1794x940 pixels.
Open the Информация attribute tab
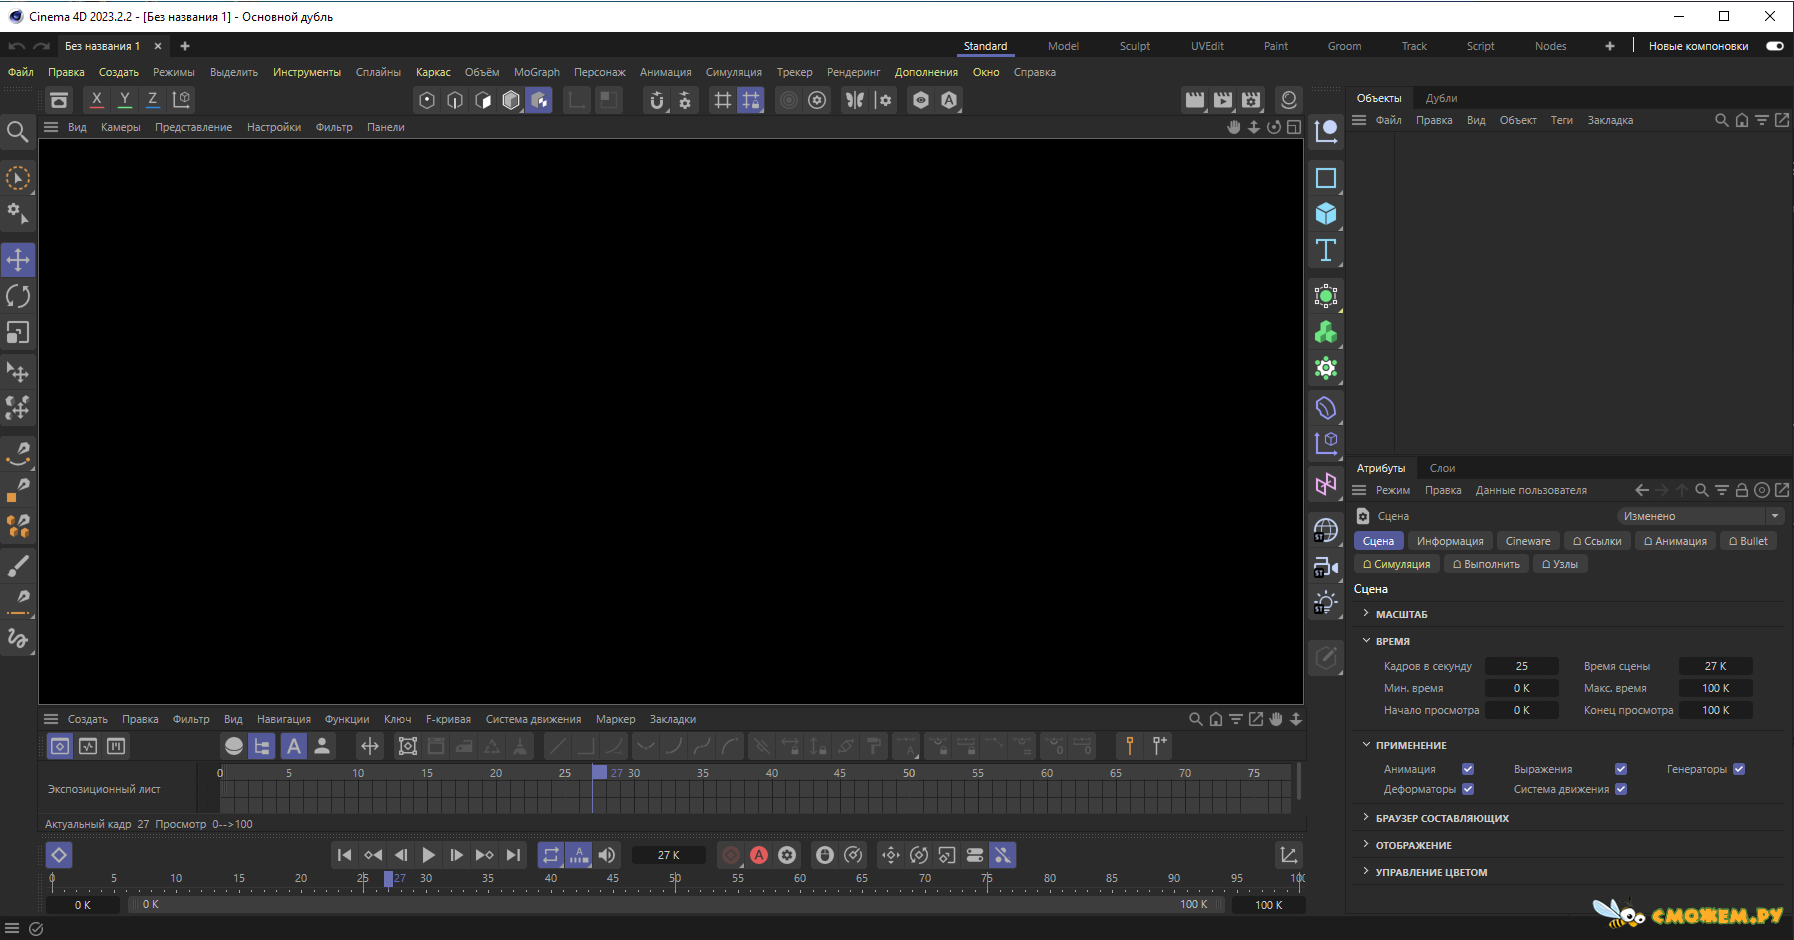pyautogui.click(x=1450, y=541)
